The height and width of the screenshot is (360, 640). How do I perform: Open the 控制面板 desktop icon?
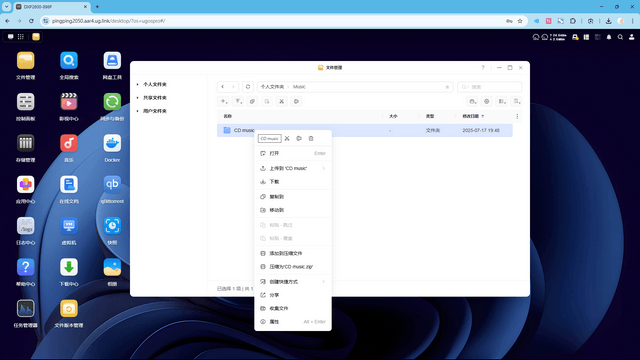pyautogui.click(x=25, y=102)
